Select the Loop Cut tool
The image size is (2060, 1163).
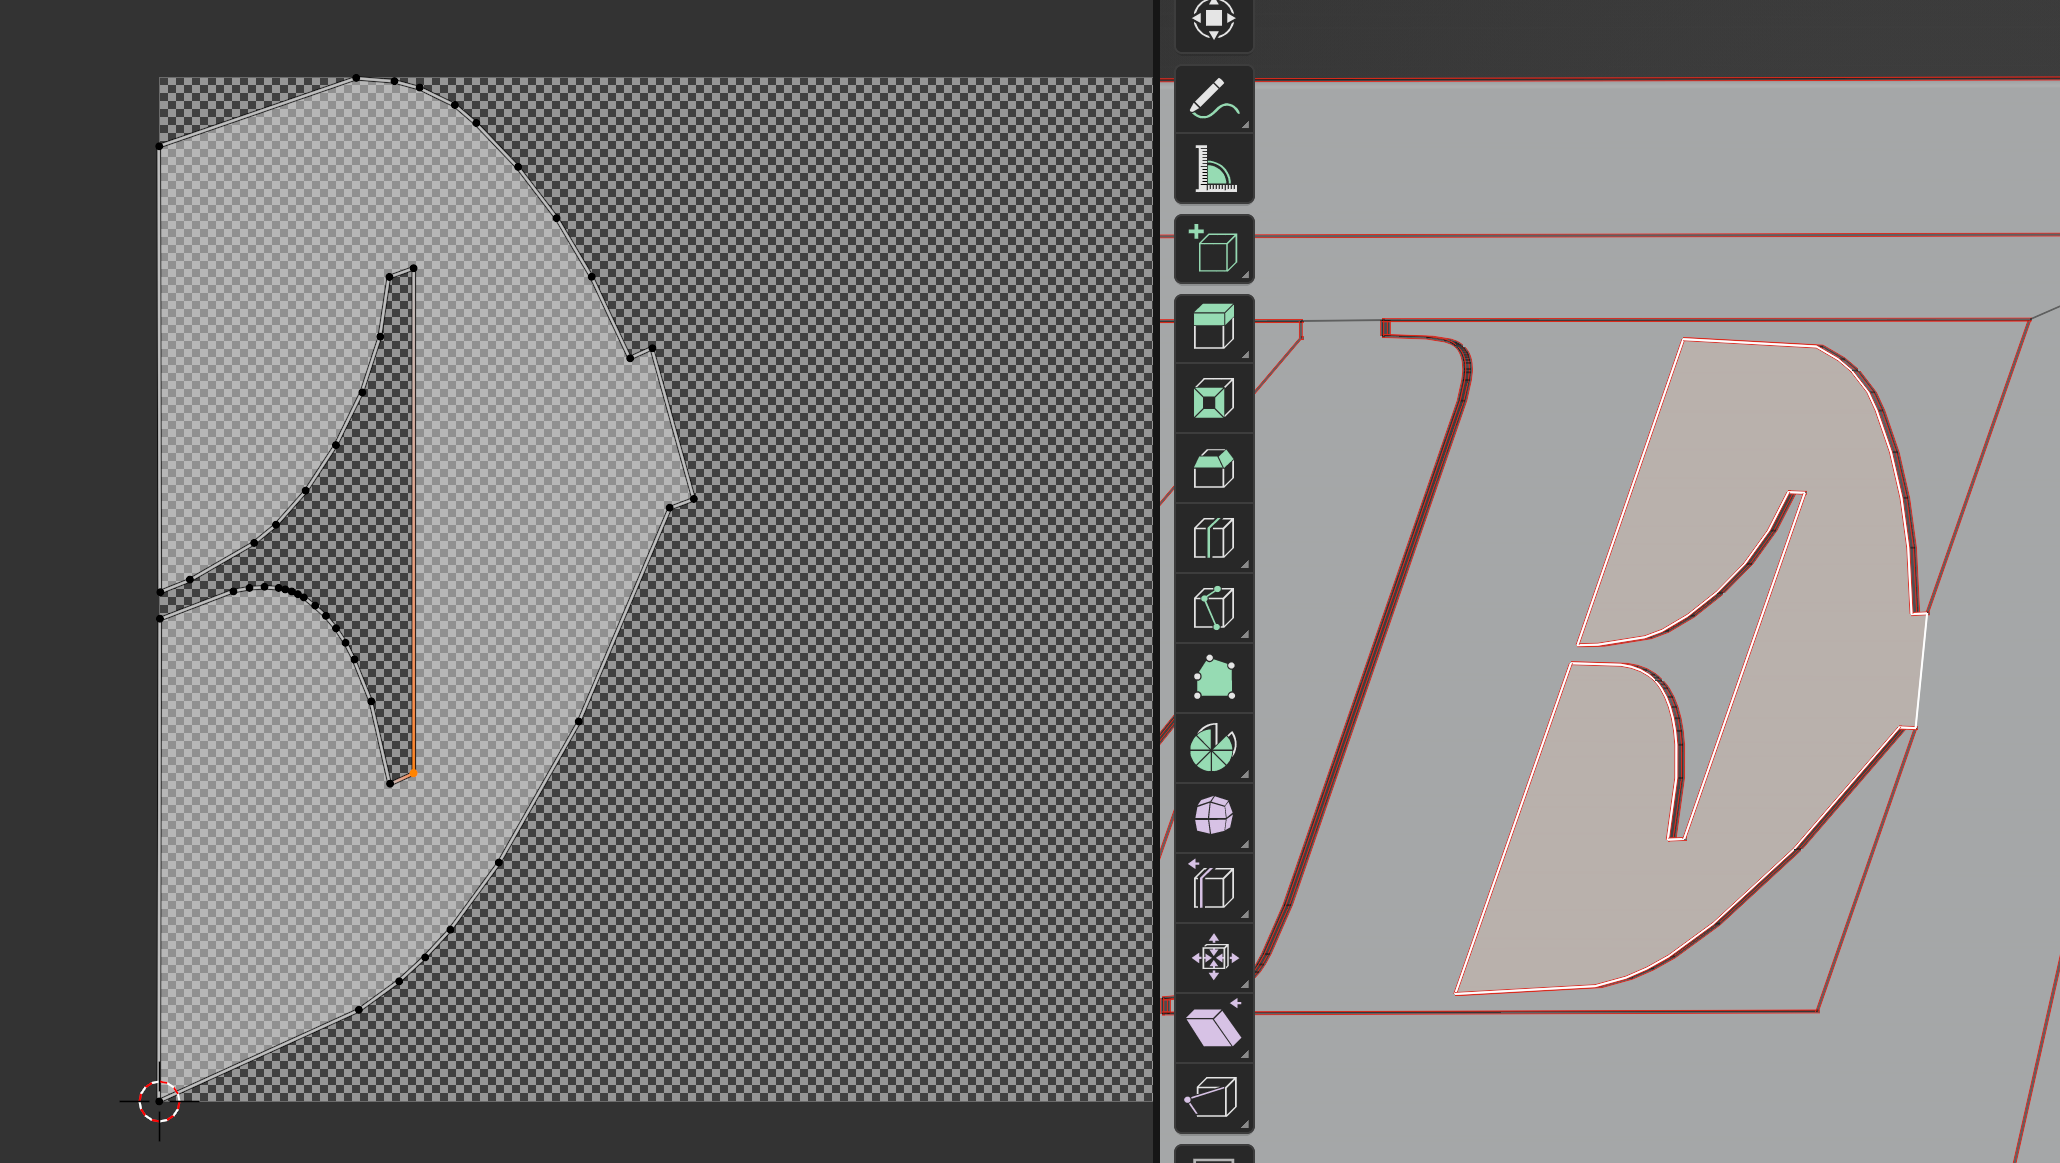coord(1214,539)
